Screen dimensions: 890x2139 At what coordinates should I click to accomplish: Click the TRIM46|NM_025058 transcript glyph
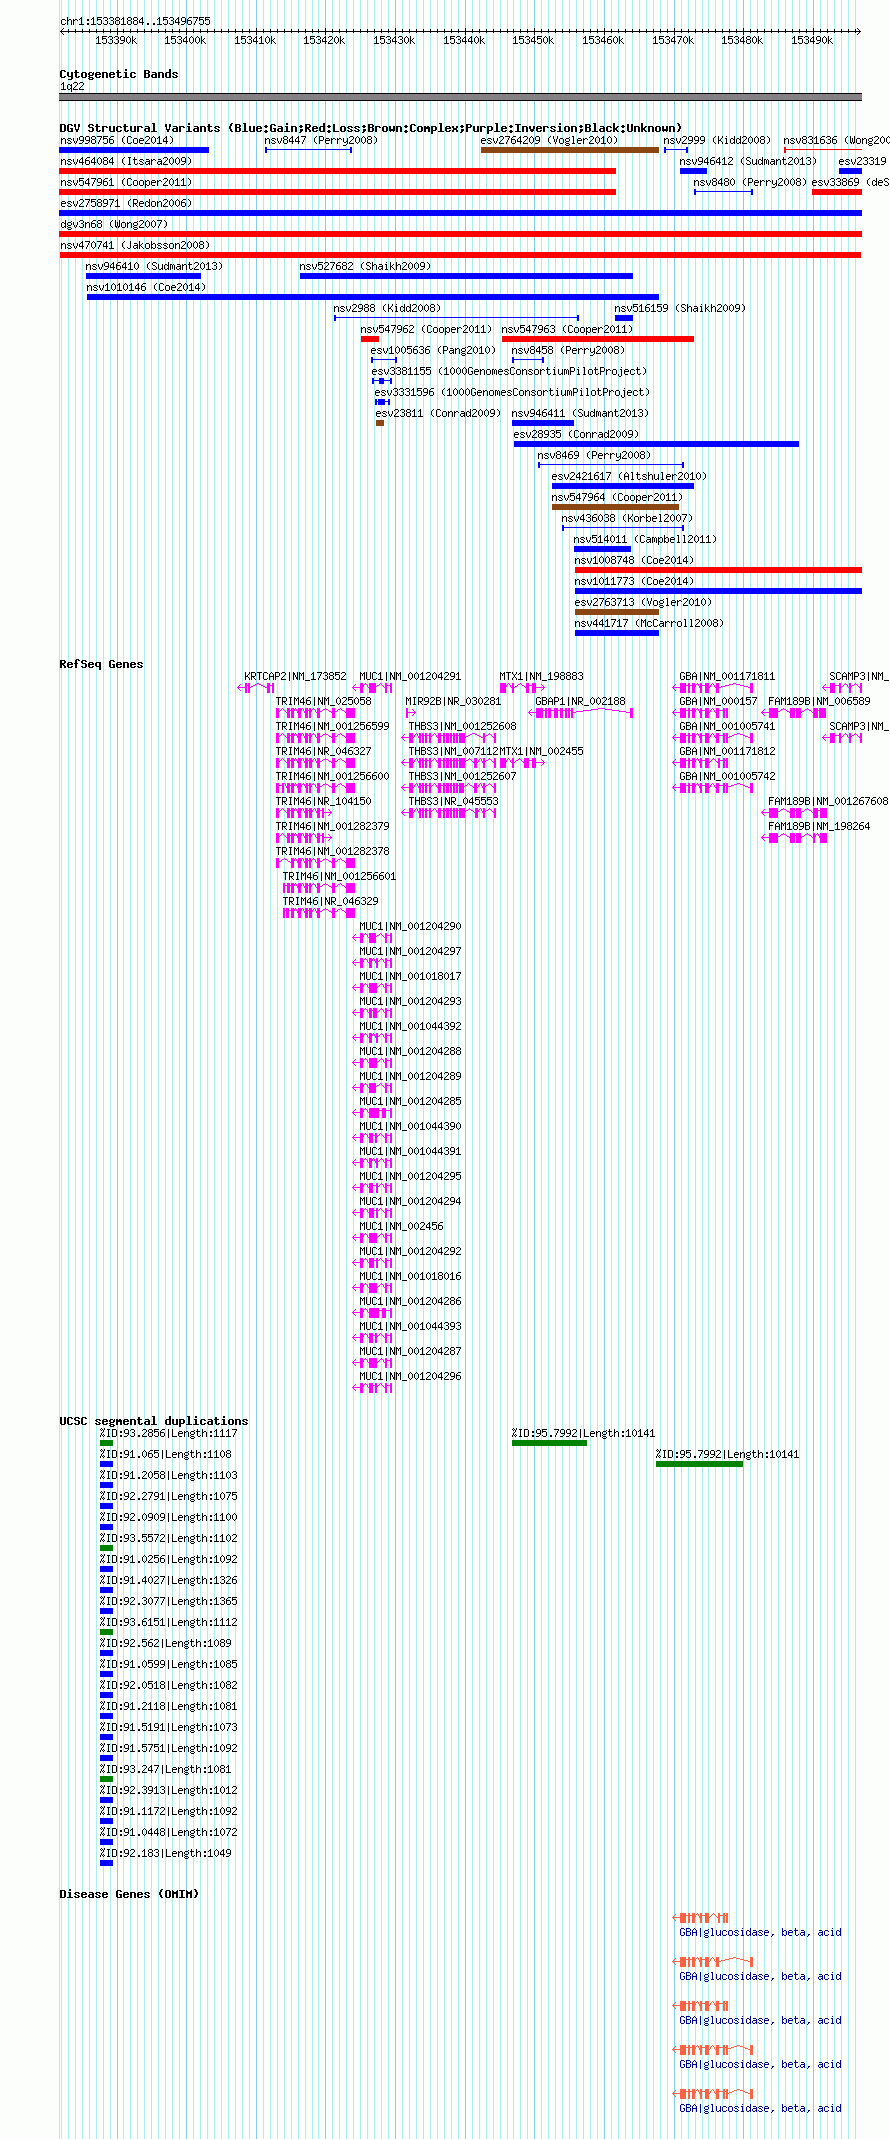coord(315,713)
